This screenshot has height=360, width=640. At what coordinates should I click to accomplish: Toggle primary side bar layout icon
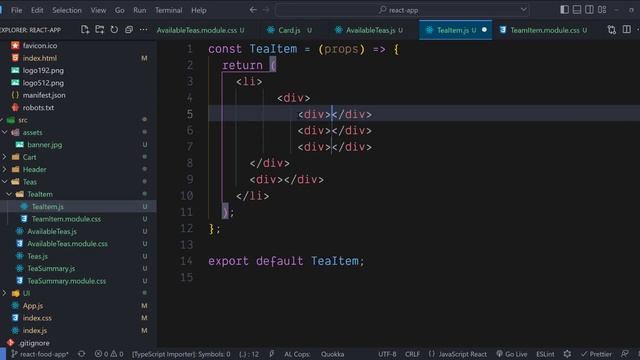point(564,10)
